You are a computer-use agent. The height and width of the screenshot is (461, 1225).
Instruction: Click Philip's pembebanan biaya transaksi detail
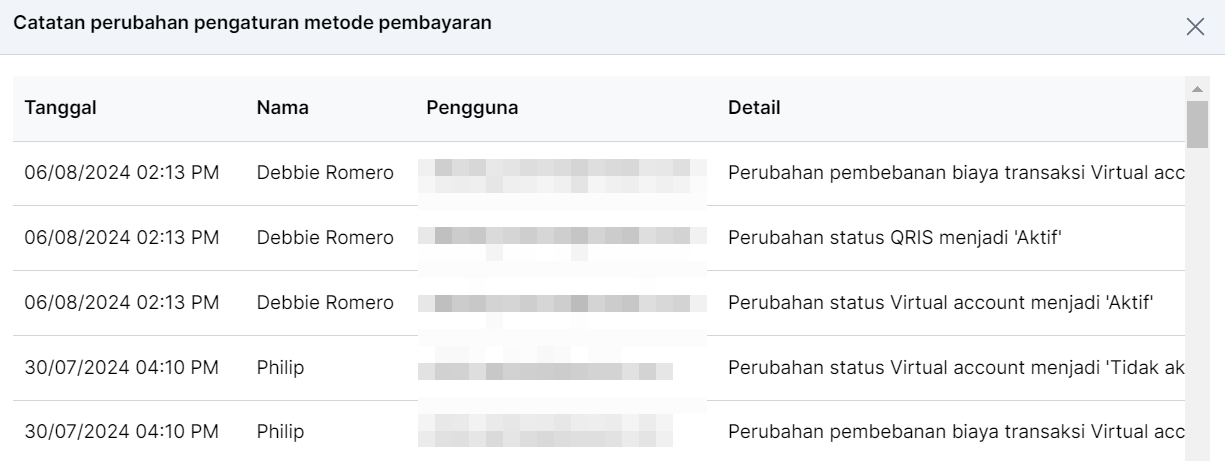click(956, 433)
